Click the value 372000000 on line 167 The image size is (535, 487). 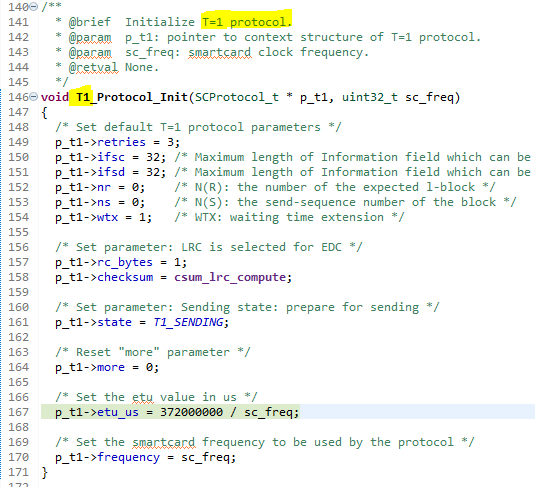[x=191, y=412]
